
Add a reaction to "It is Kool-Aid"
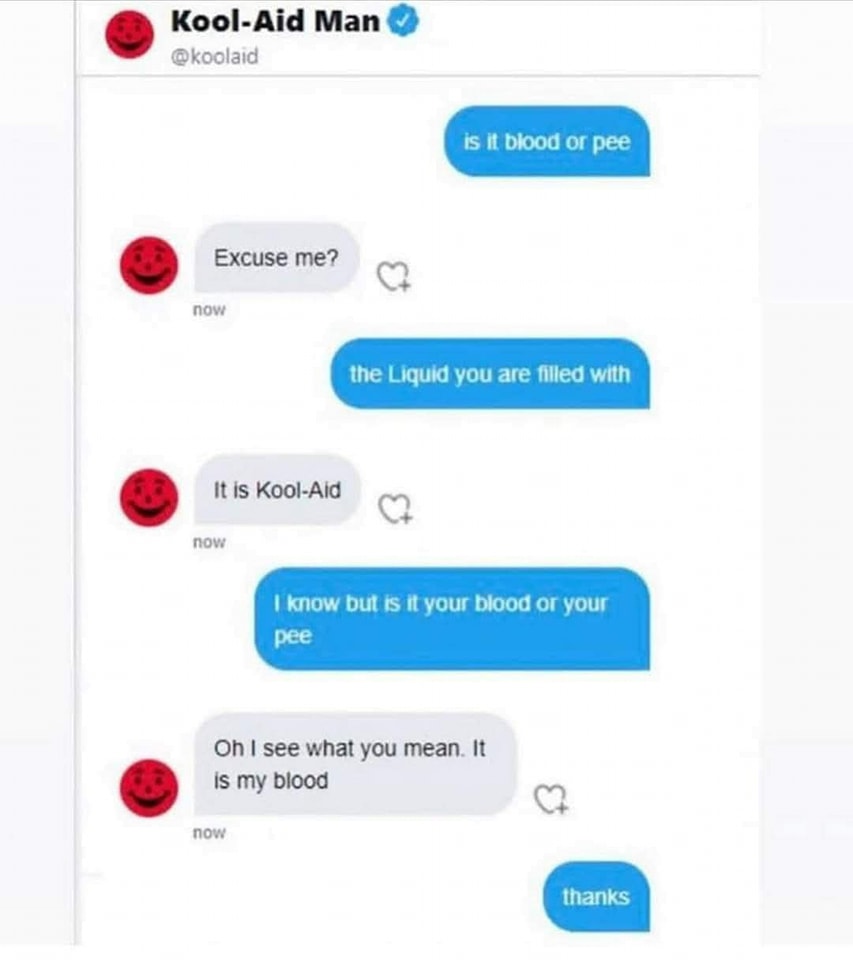(395, 509)
